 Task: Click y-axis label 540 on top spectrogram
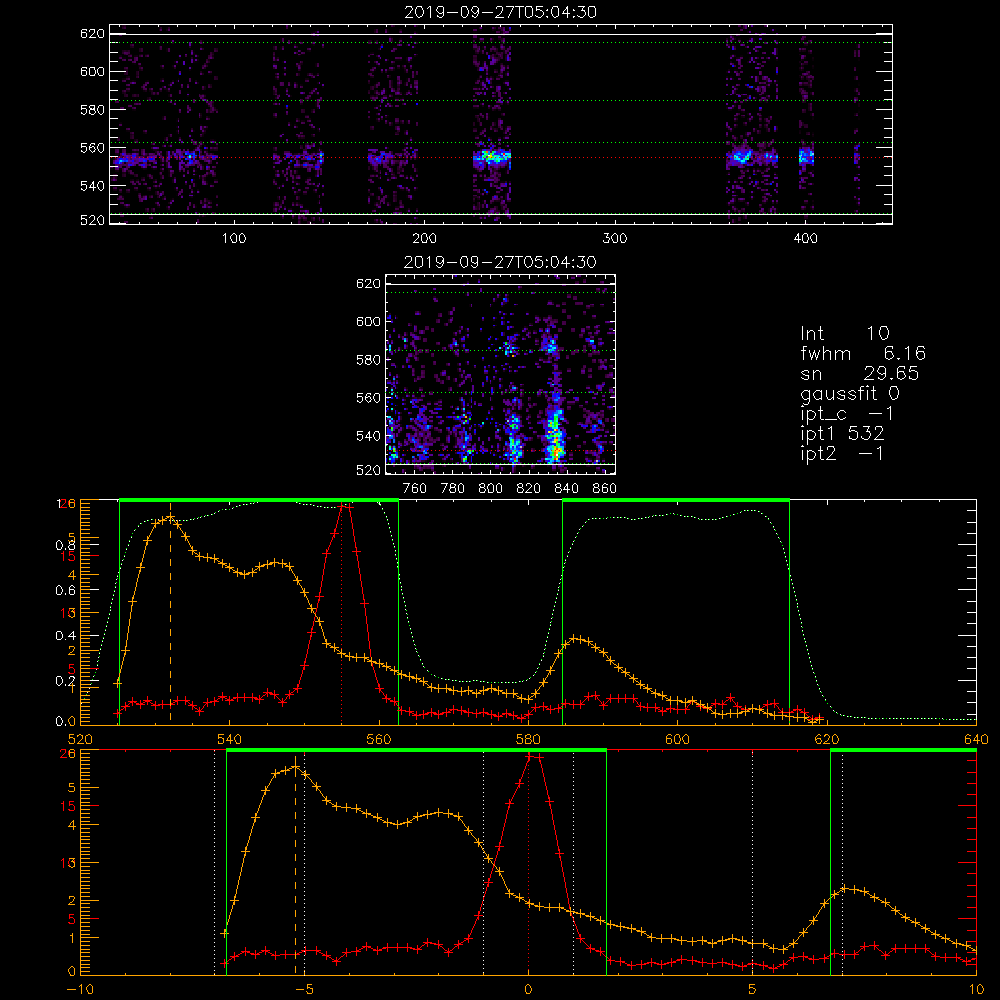(92, 186)
